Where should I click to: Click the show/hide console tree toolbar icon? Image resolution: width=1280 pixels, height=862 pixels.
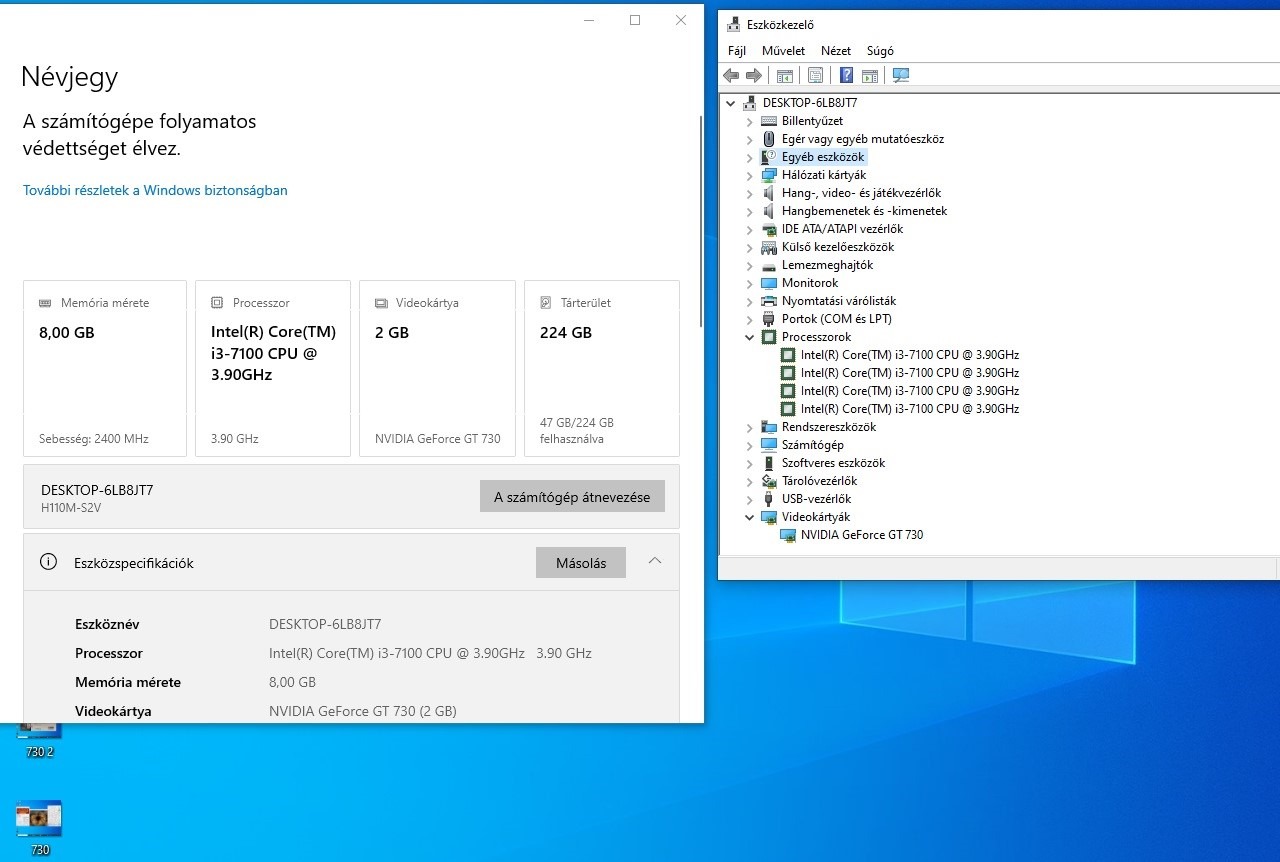point(785,76)
